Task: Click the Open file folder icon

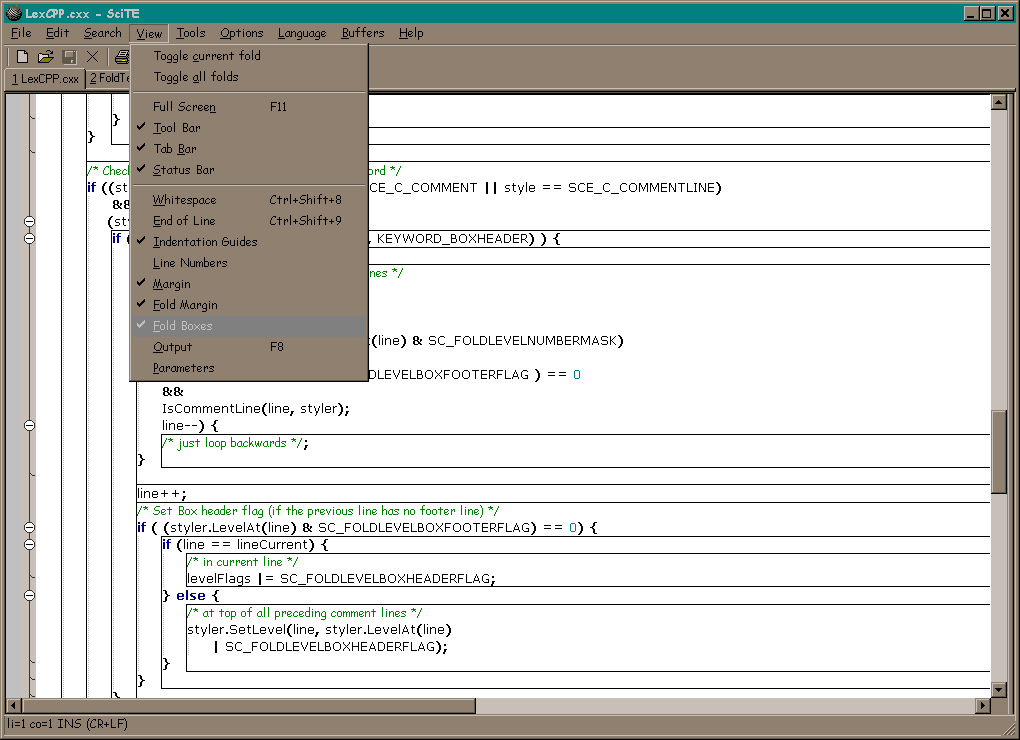Action: pyautogui.click(x=46, y=57)
